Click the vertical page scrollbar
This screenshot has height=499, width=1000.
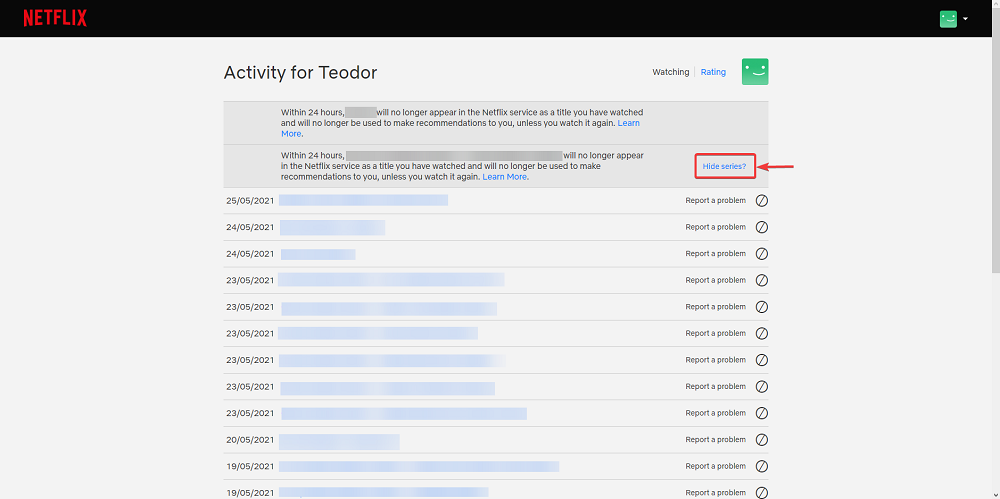pyautogui.click(x=994, y=150)
